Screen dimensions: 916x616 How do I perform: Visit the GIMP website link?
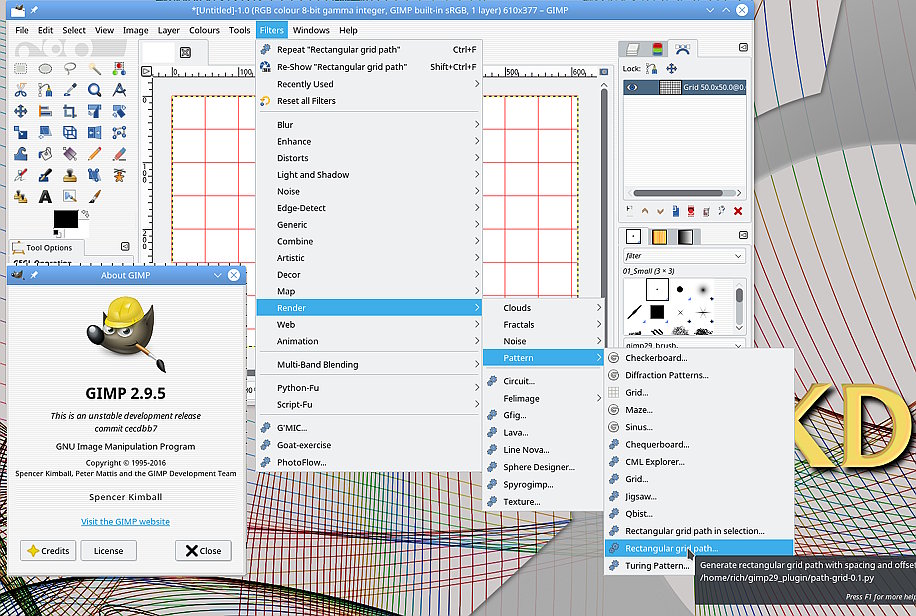pyautogui.click(x=126, y=521)
